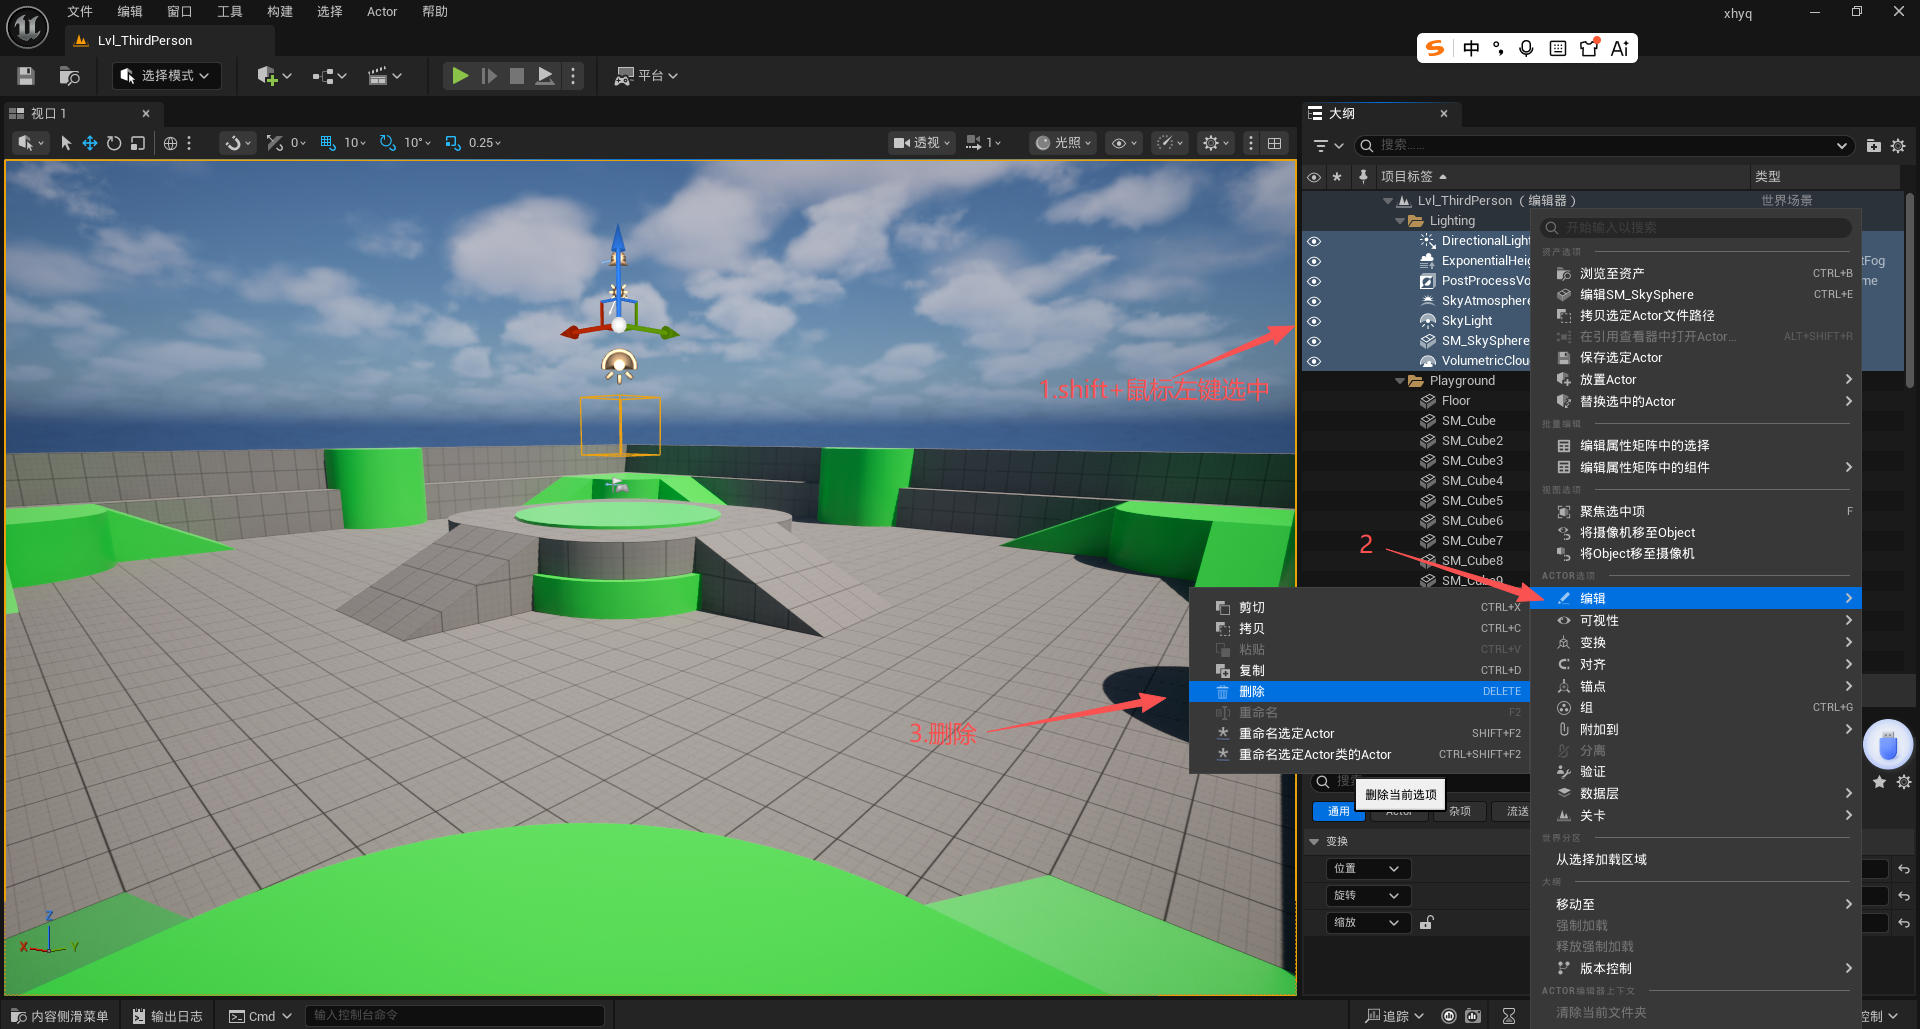Hide the PostProcessVolume actor via eye icon
The width and height of the screenshot is (1920, 1029).
pyautogui.click(x=1314, y=281)
